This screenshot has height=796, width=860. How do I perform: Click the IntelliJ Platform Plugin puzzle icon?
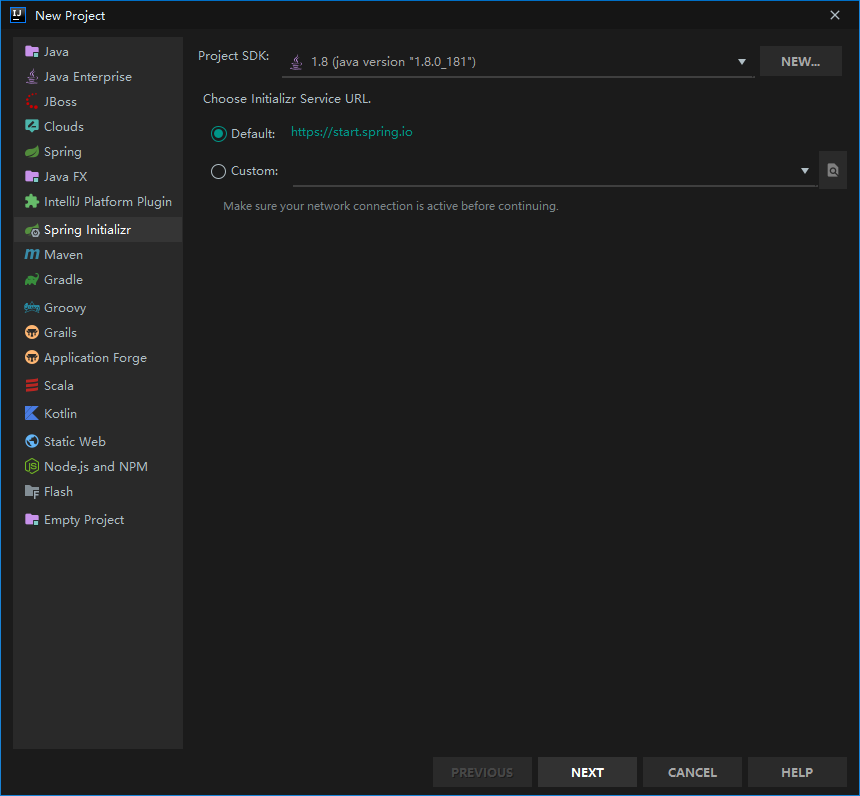pos(32,201)
